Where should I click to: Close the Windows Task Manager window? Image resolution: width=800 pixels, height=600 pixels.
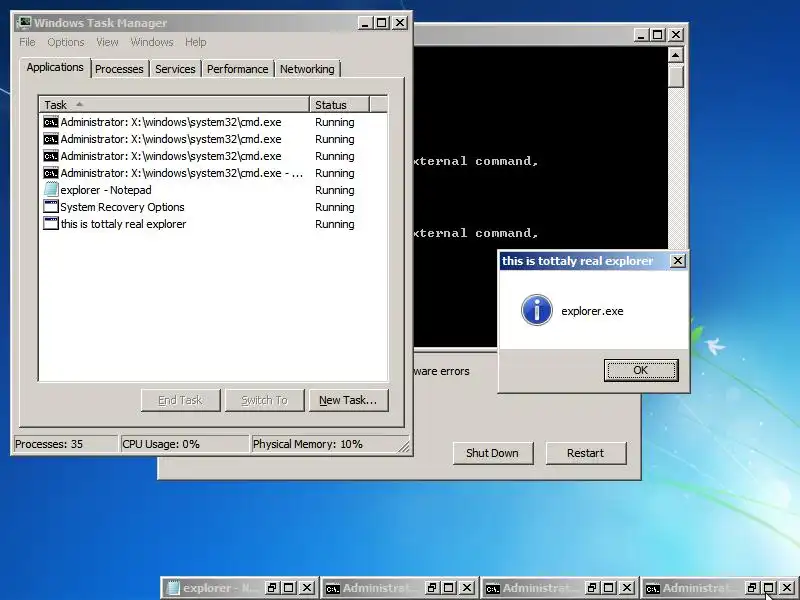(x=400, y=23)
